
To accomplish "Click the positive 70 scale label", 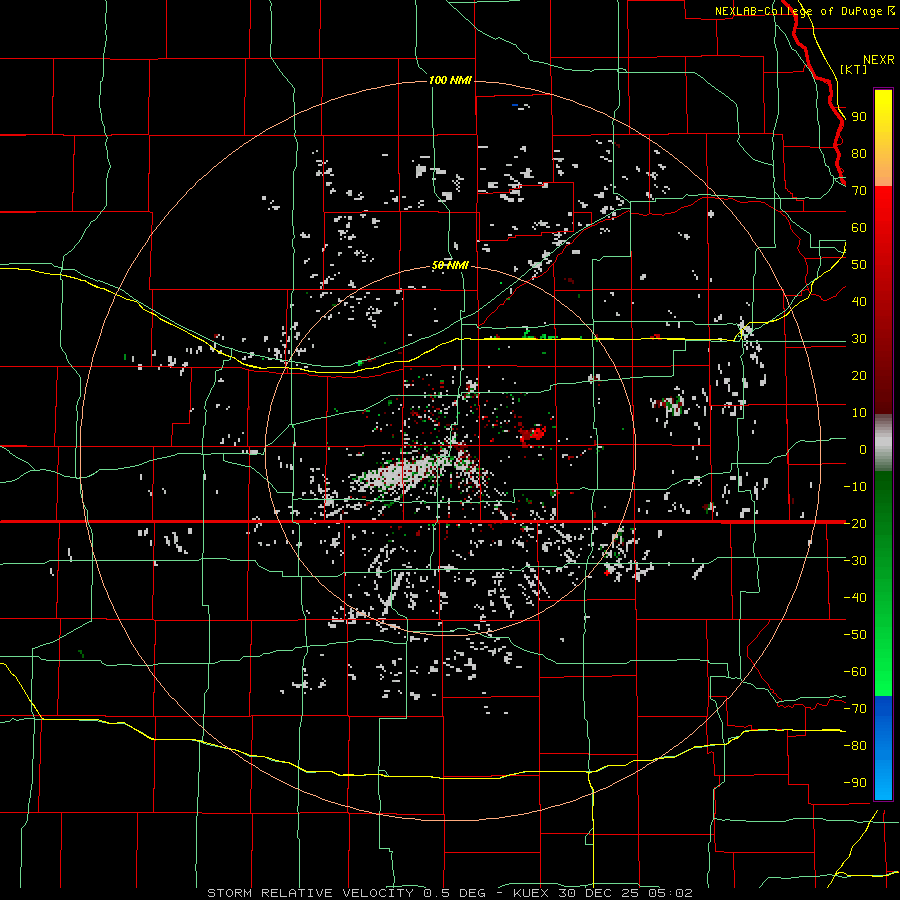I will (859, 191).
